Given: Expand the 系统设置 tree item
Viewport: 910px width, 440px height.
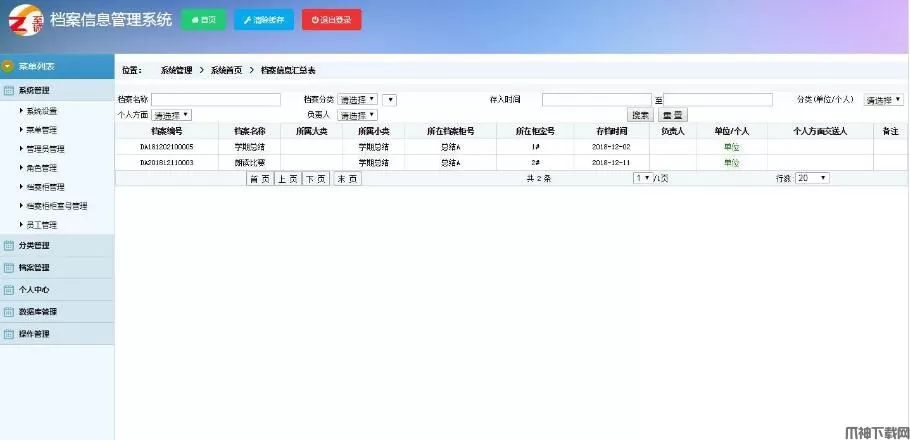Looking at the screenshot, I should point(41,111).
